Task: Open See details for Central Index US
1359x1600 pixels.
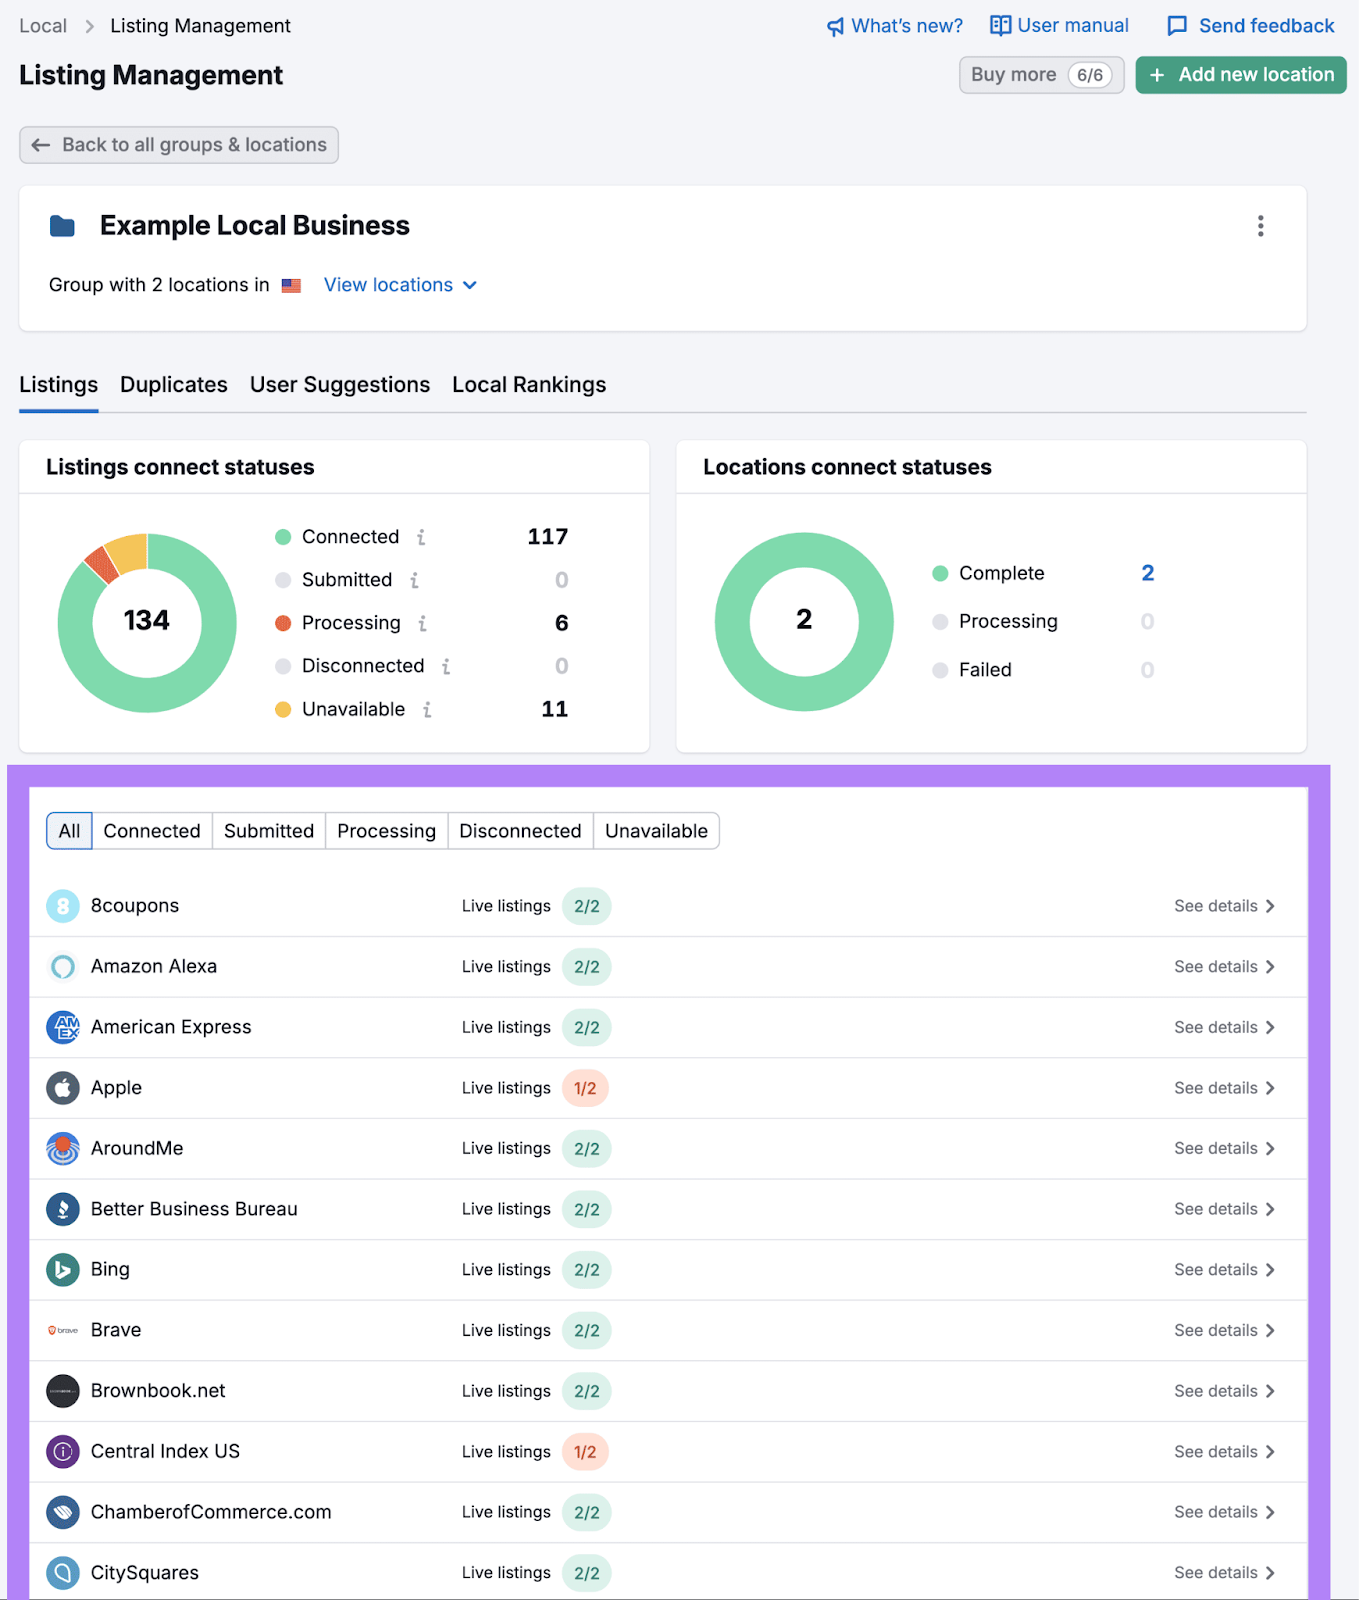Action: click(x=1225, y=1452)
